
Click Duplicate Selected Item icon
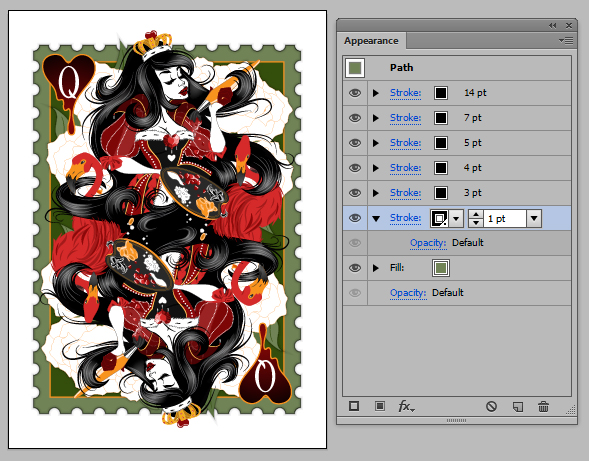point(518,407)
